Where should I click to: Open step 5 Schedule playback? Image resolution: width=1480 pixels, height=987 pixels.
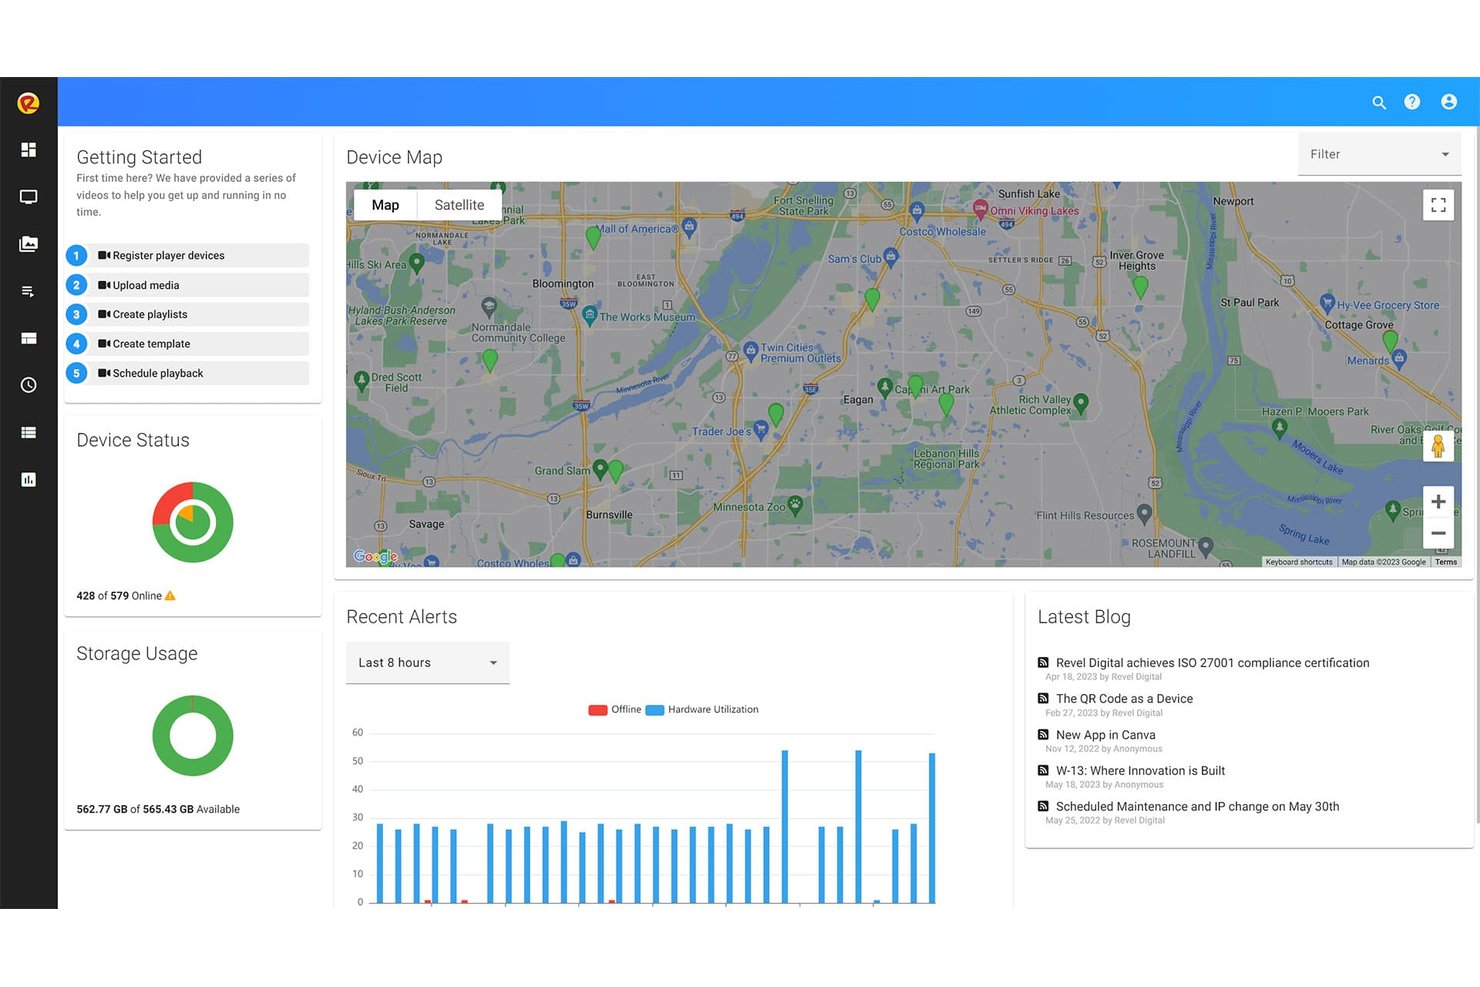[x=187, y=373]
